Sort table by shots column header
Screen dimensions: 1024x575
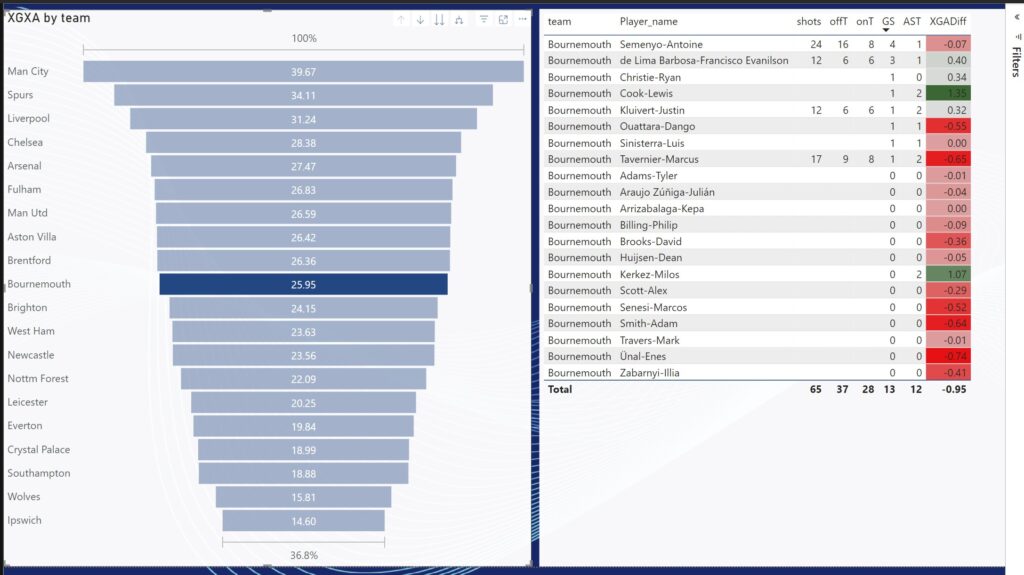tap(808, 22)
